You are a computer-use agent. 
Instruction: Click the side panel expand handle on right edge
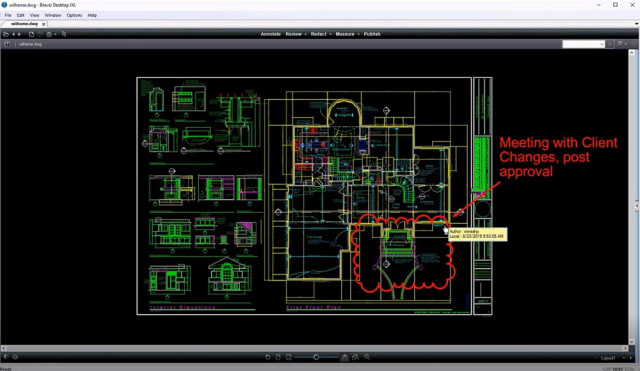(x=637, y=205)
